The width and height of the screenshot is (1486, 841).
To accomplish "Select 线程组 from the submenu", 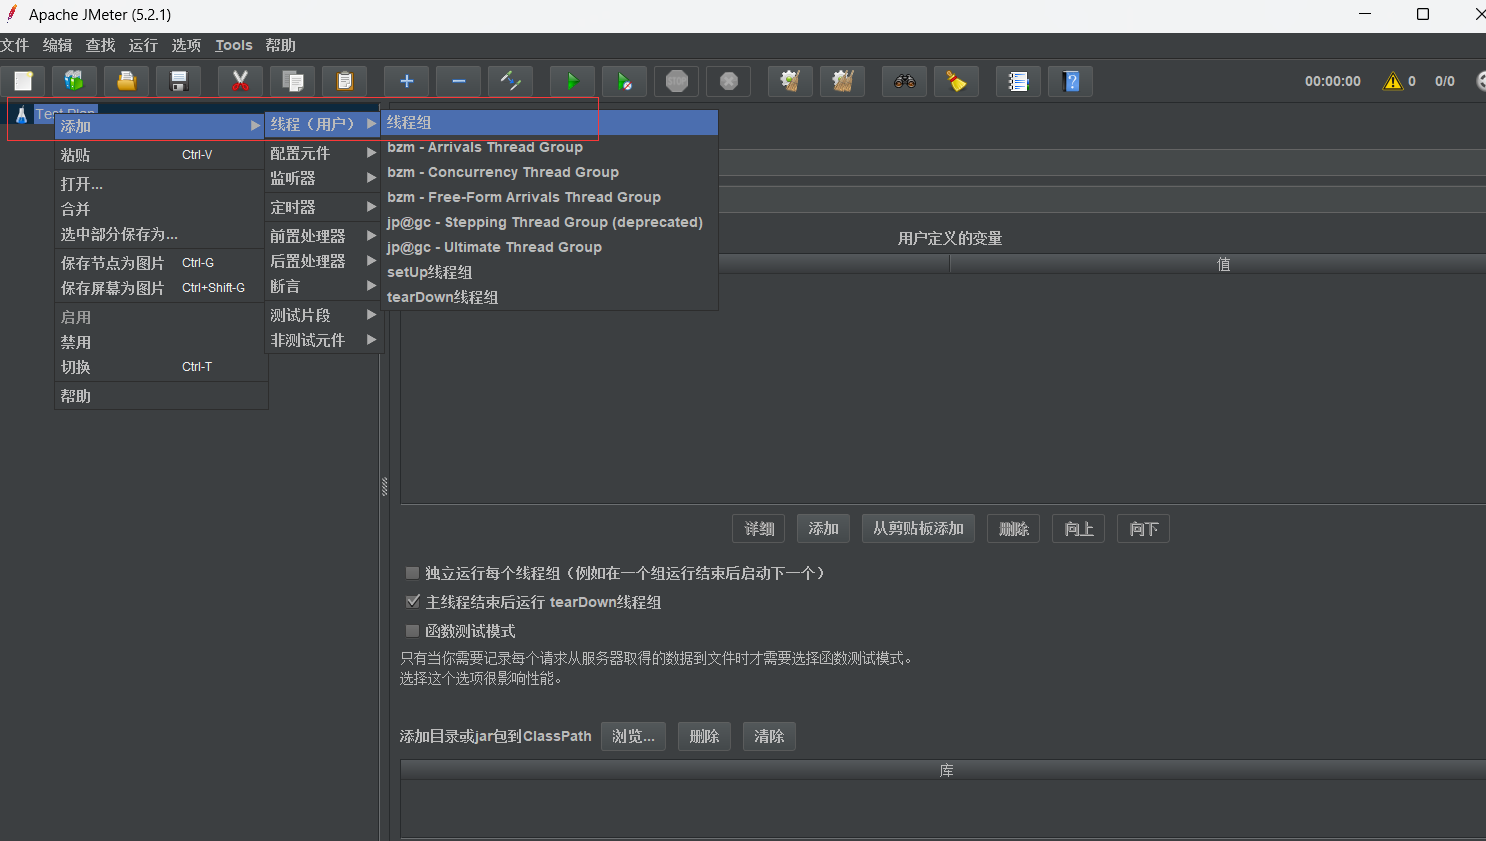I will 550,122.
